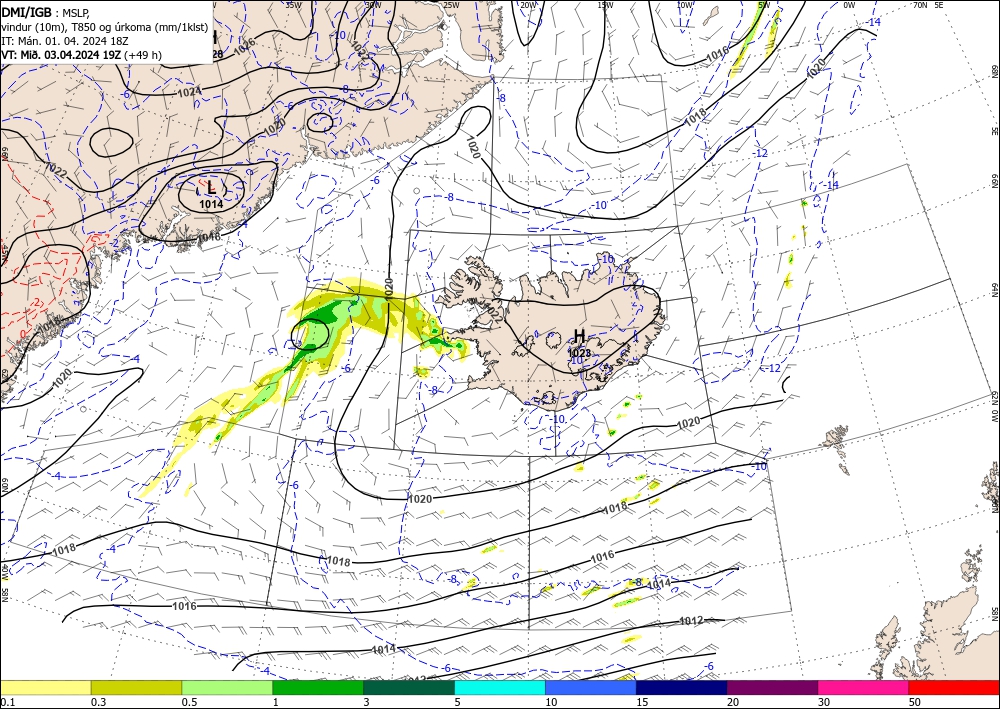This screenshot has height=709, width=1000.
Task: Click the '0.1' legend scale label
Action: (x=7, y=702)
